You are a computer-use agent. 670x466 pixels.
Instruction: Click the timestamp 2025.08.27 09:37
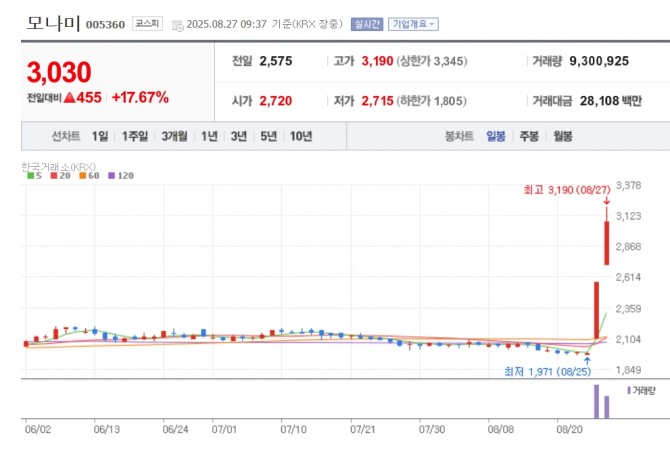pos(226,24)
